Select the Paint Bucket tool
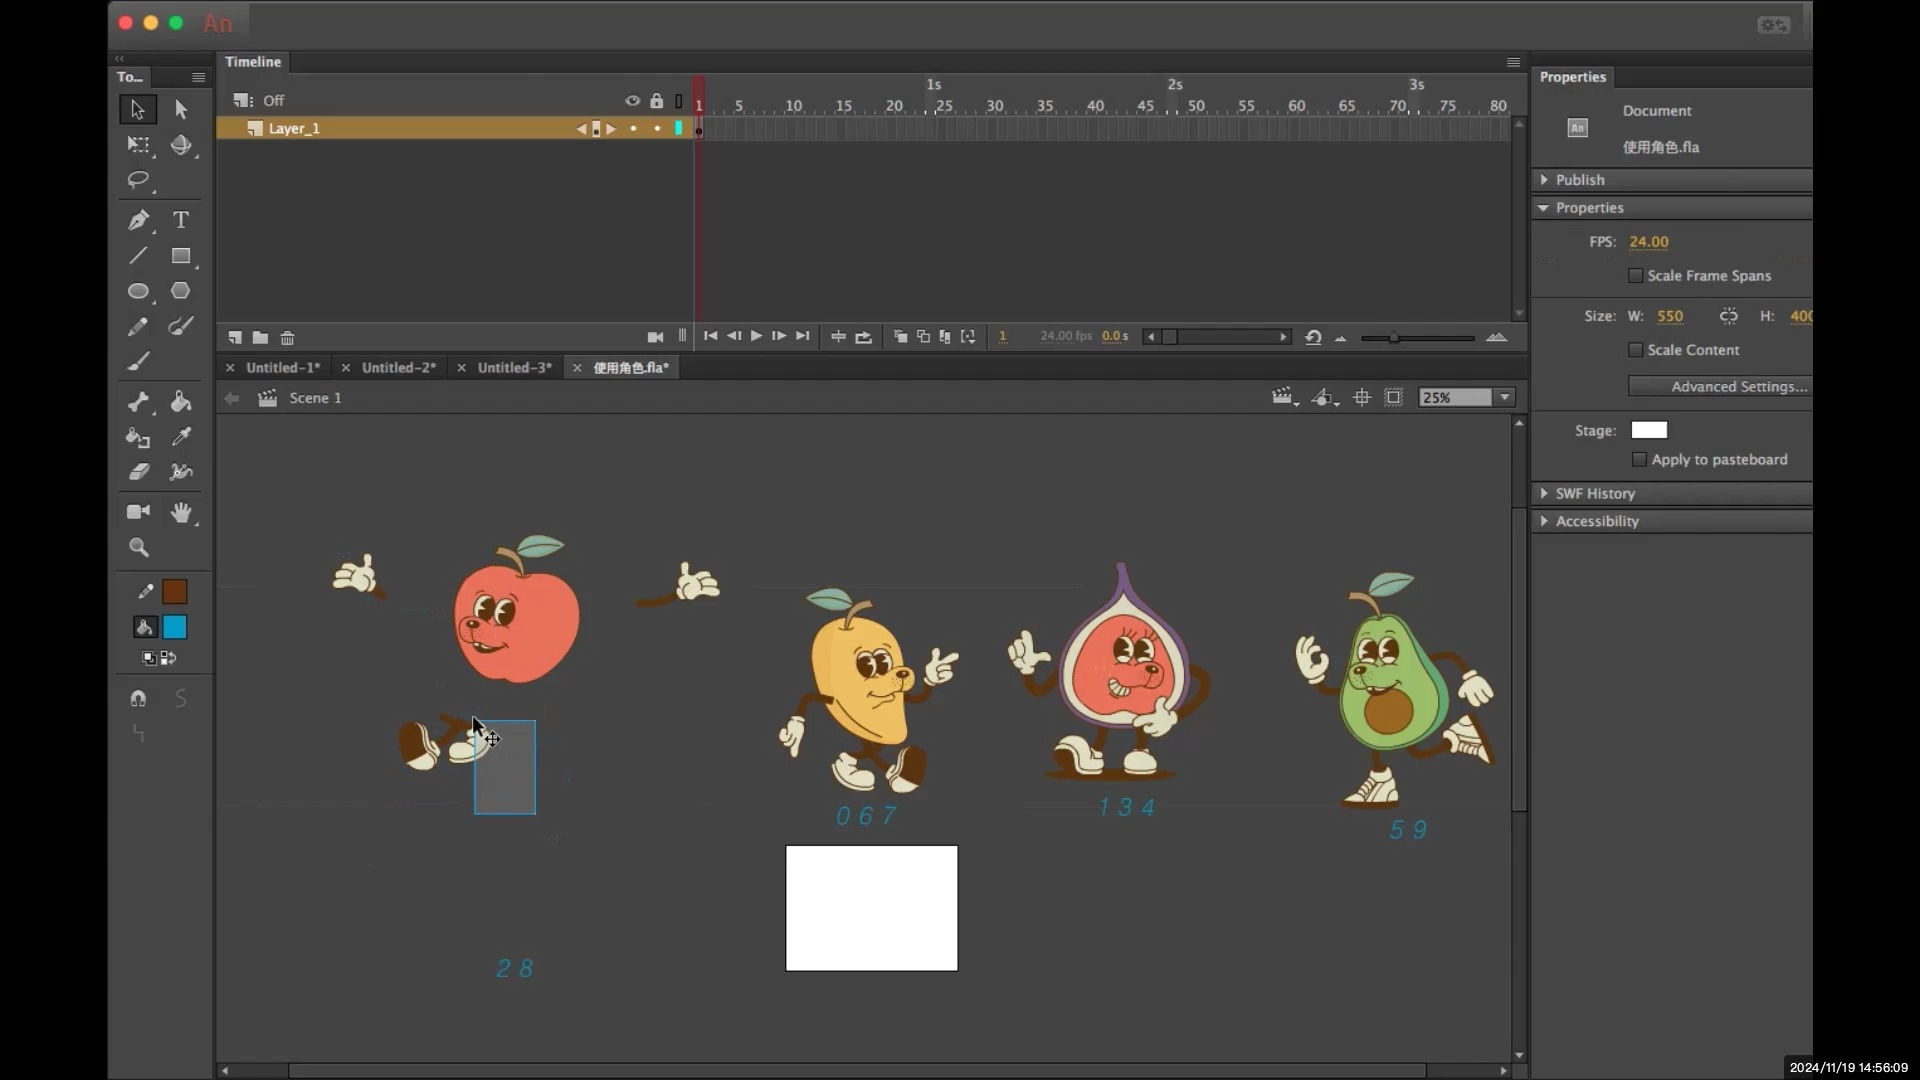 (181, 402)
